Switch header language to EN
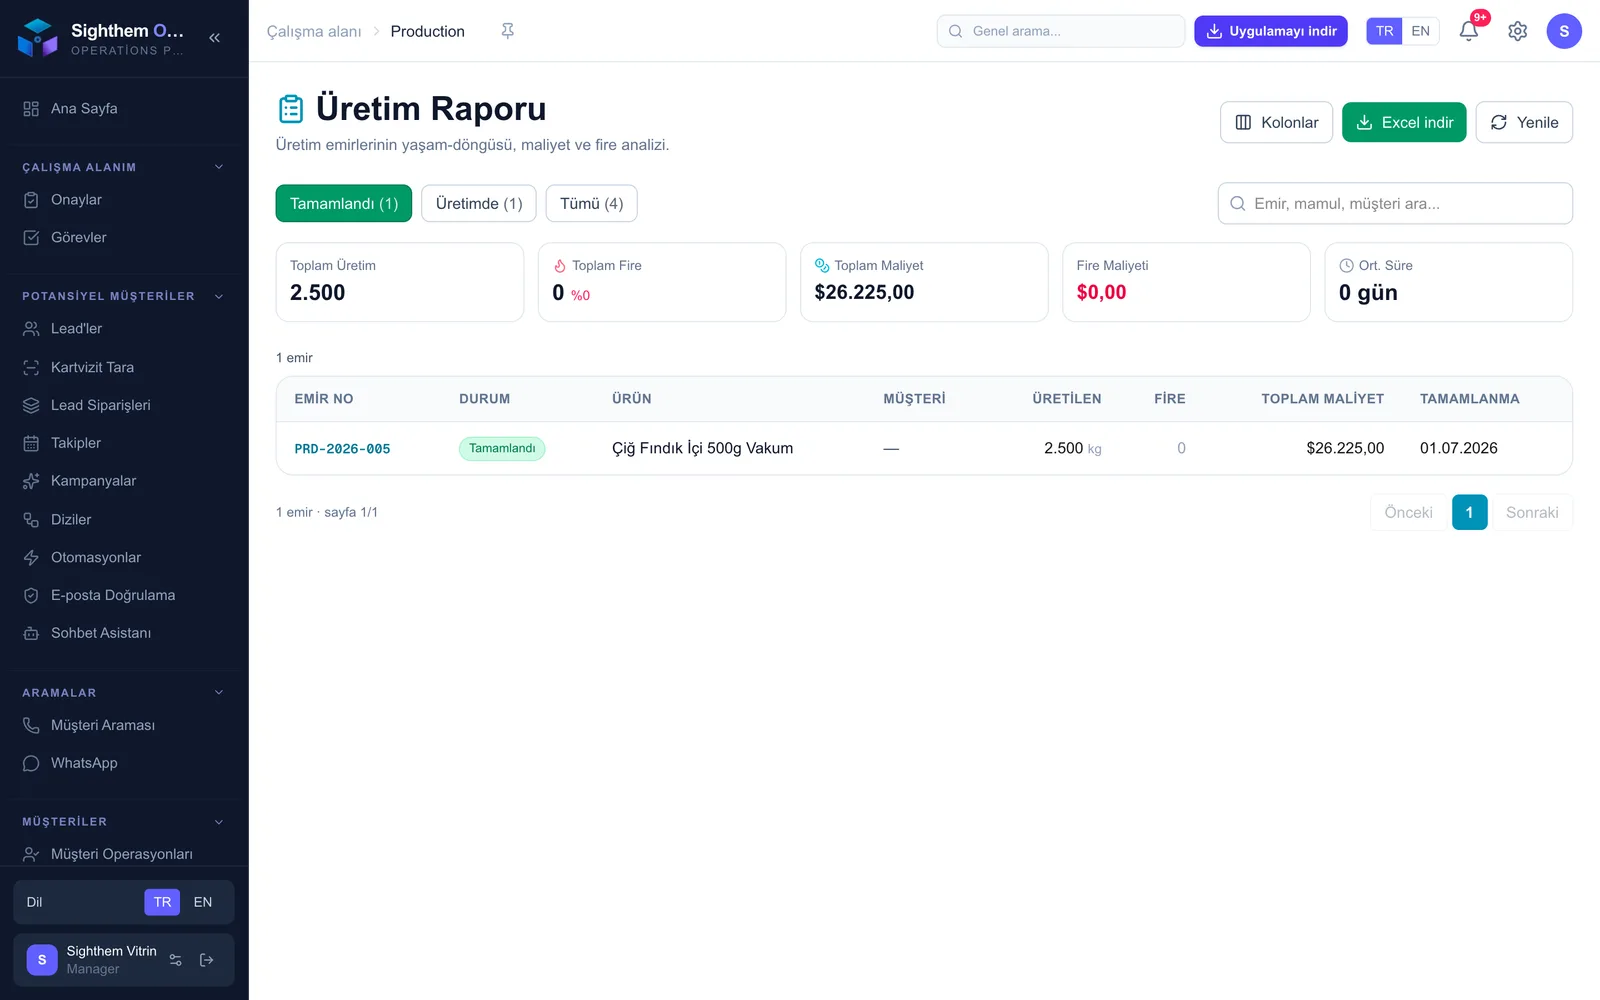 (1420, 31)
